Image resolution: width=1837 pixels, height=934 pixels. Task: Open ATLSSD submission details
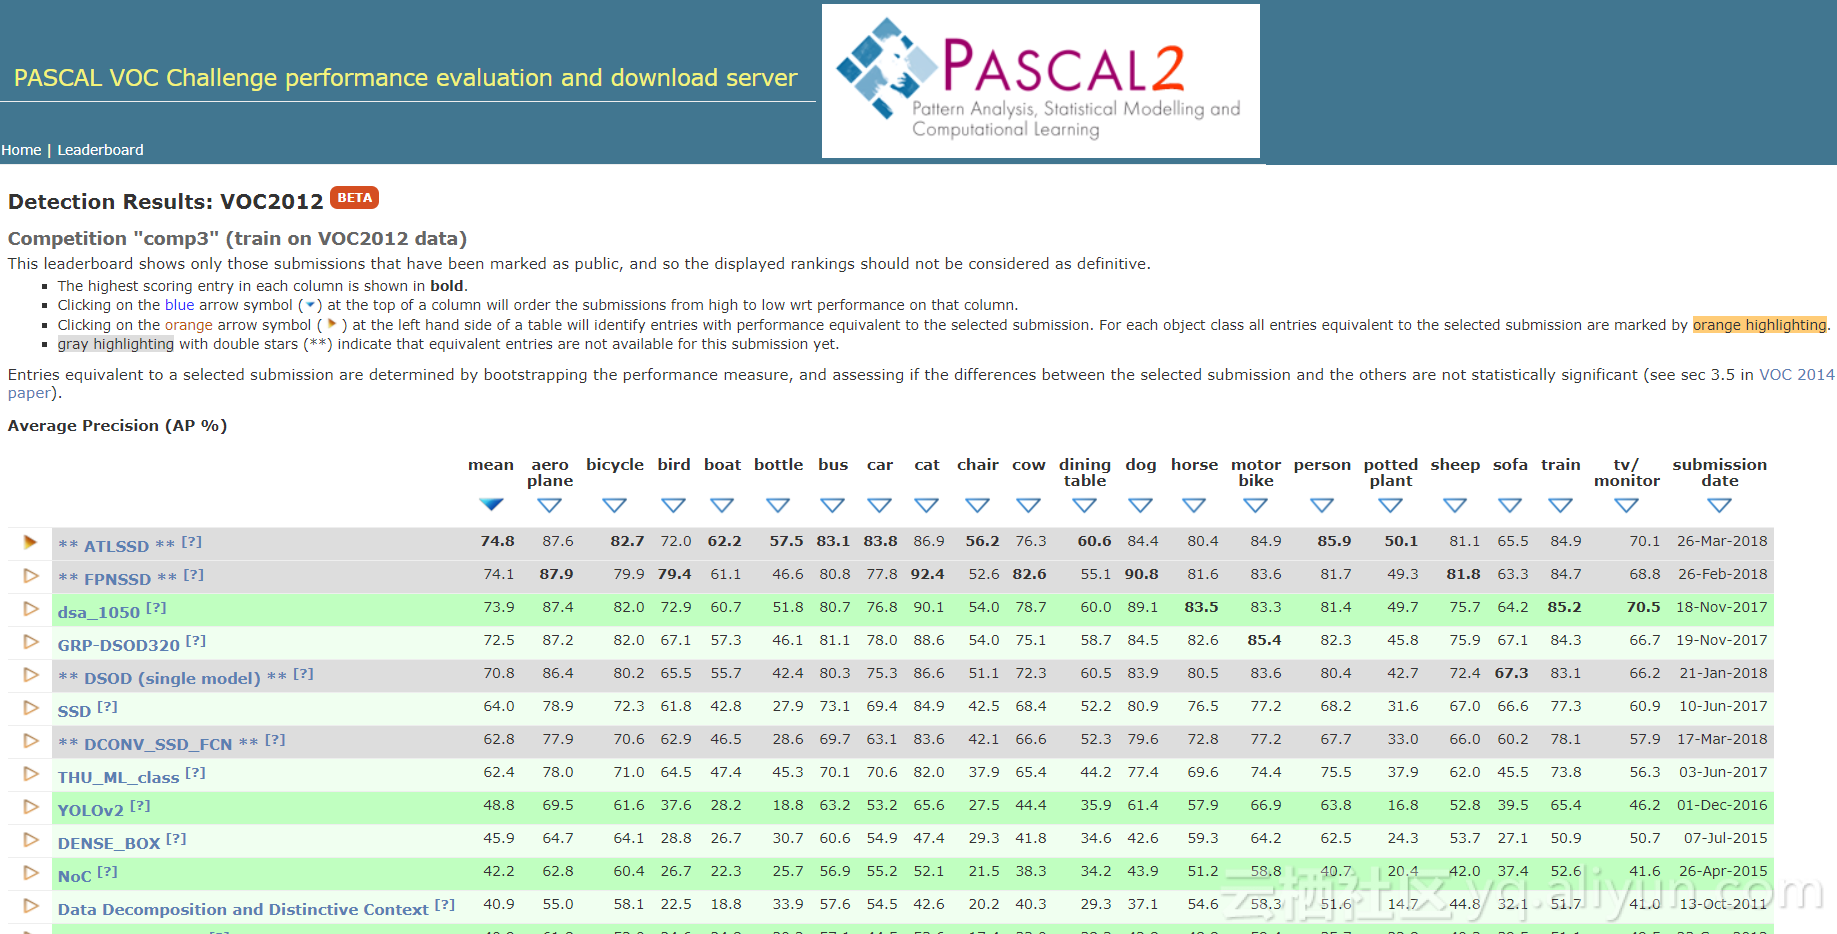(116, 546)
